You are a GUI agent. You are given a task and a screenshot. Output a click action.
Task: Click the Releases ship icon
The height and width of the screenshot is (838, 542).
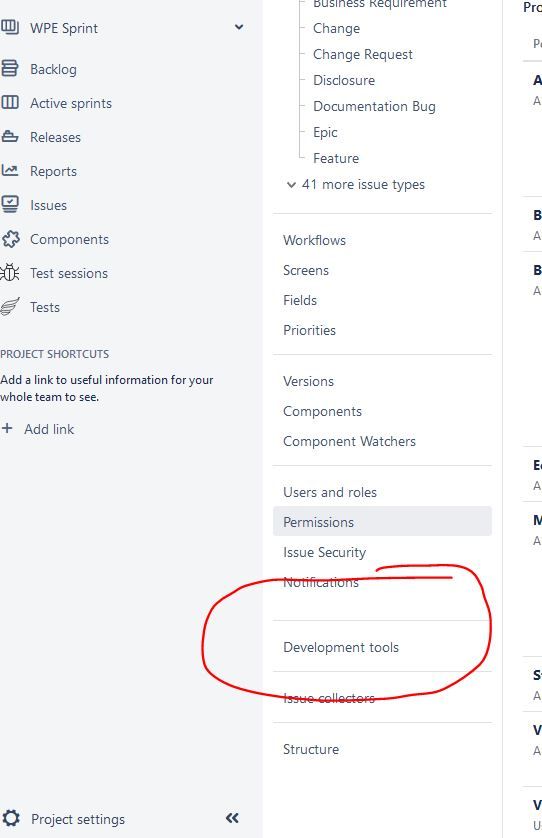tap(10, 137)
